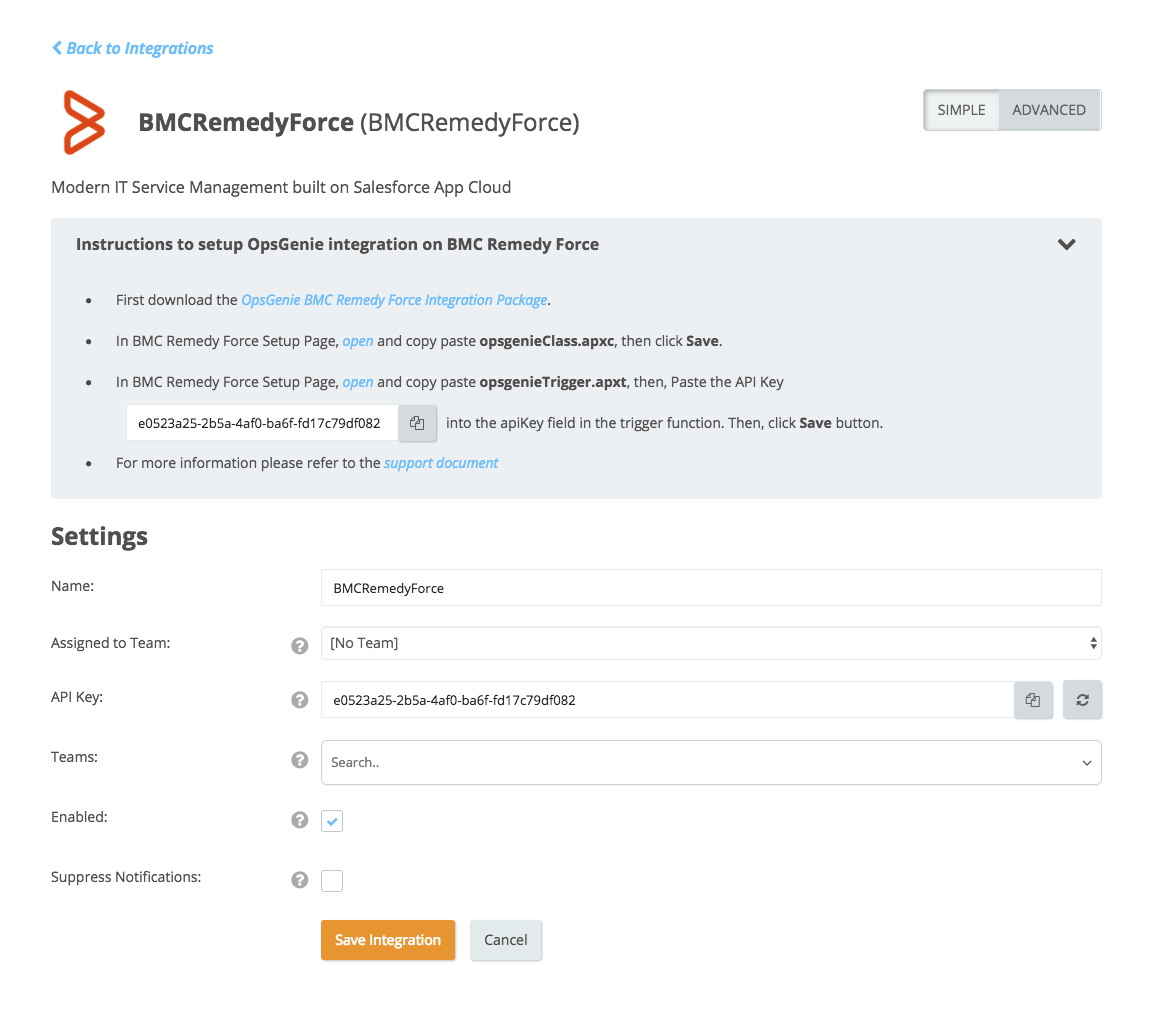1163x1013 pixels.
Task: Click the 'Settings' heading
Action: [x=99, y=536]
